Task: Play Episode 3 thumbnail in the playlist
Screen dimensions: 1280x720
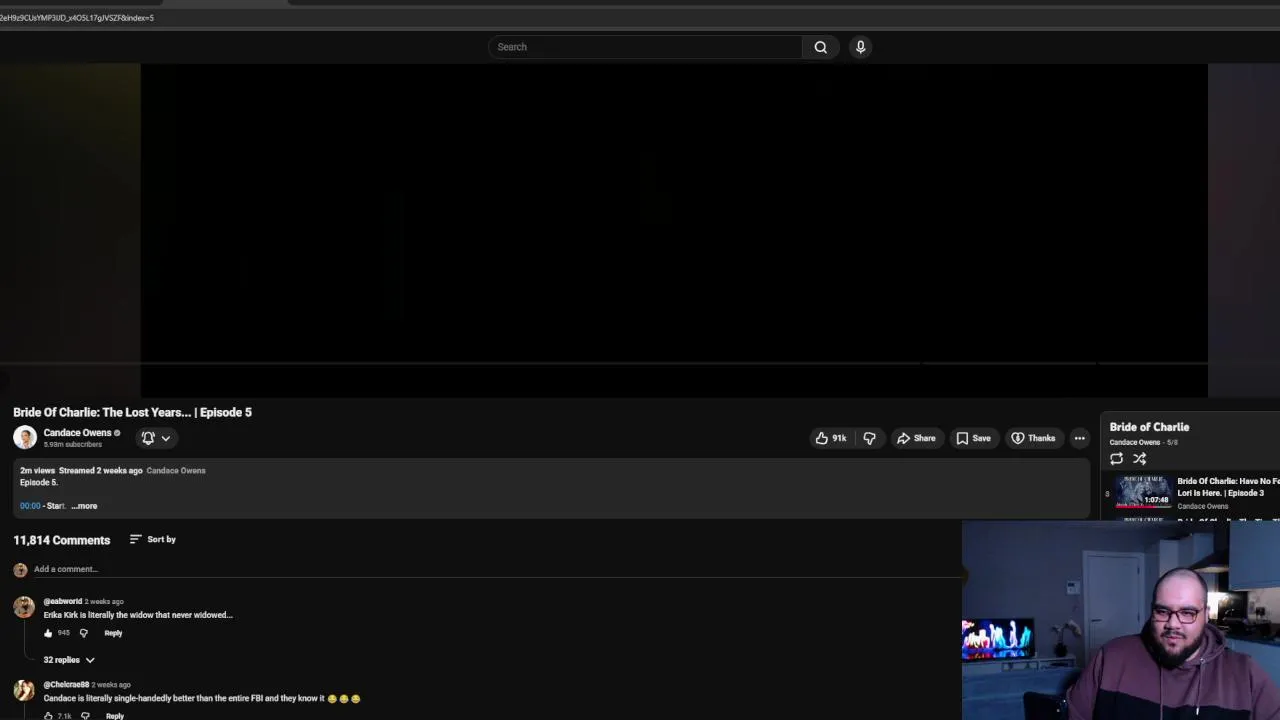Action: click(1144, 491)
